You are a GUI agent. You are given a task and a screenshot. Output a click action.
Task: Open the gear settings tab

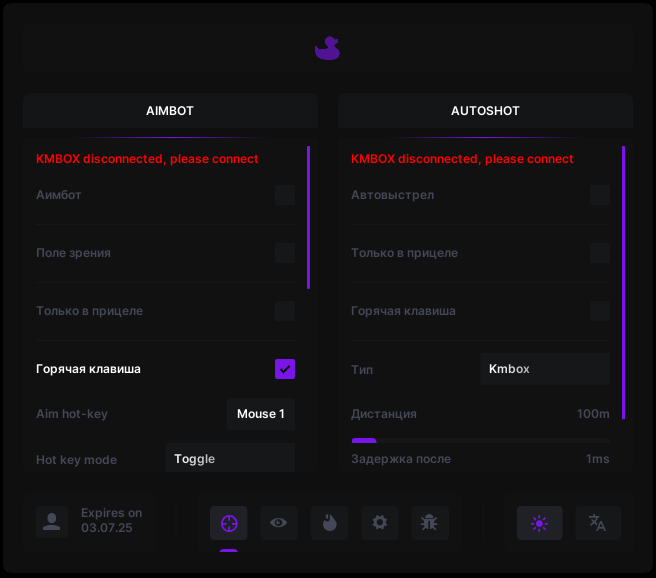380,522
